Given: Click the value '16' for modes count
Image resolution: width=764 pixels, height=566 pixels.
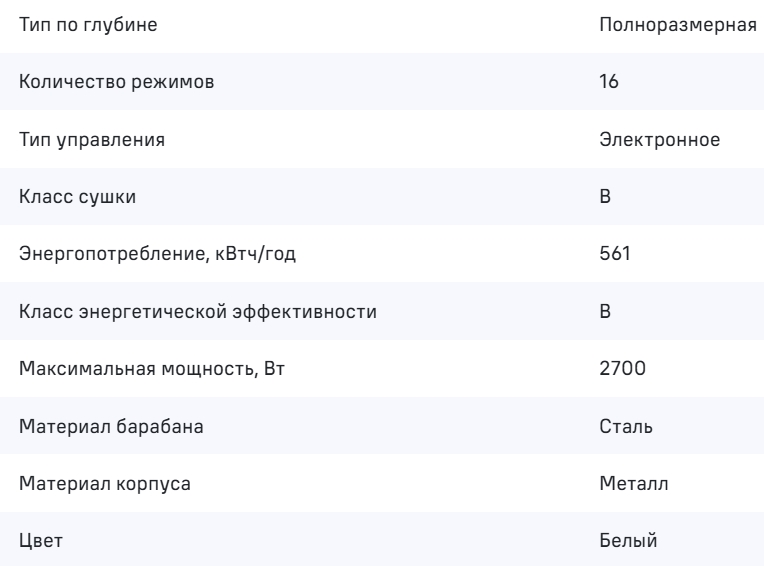Looking at the screenshot, I should (x=608, y=83).
